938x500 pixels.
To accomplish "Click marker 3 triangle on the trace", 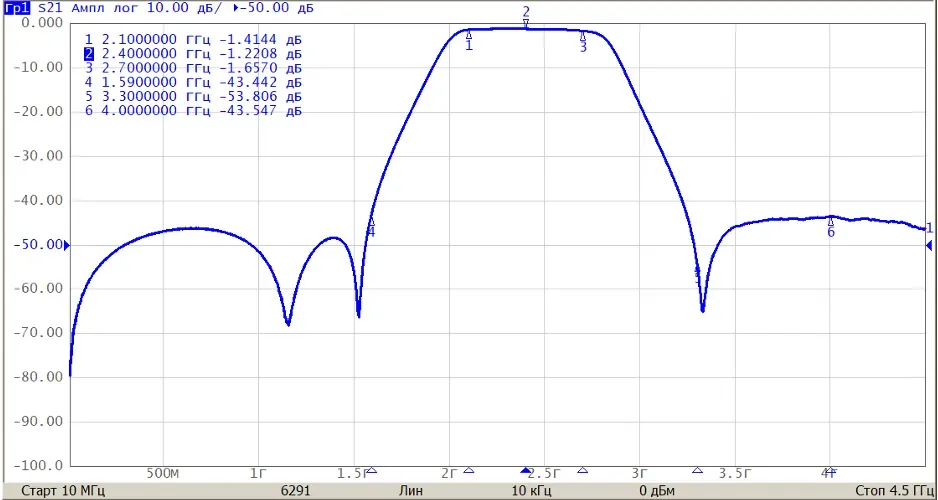I will pyautogui.click(x=583, y=37).
